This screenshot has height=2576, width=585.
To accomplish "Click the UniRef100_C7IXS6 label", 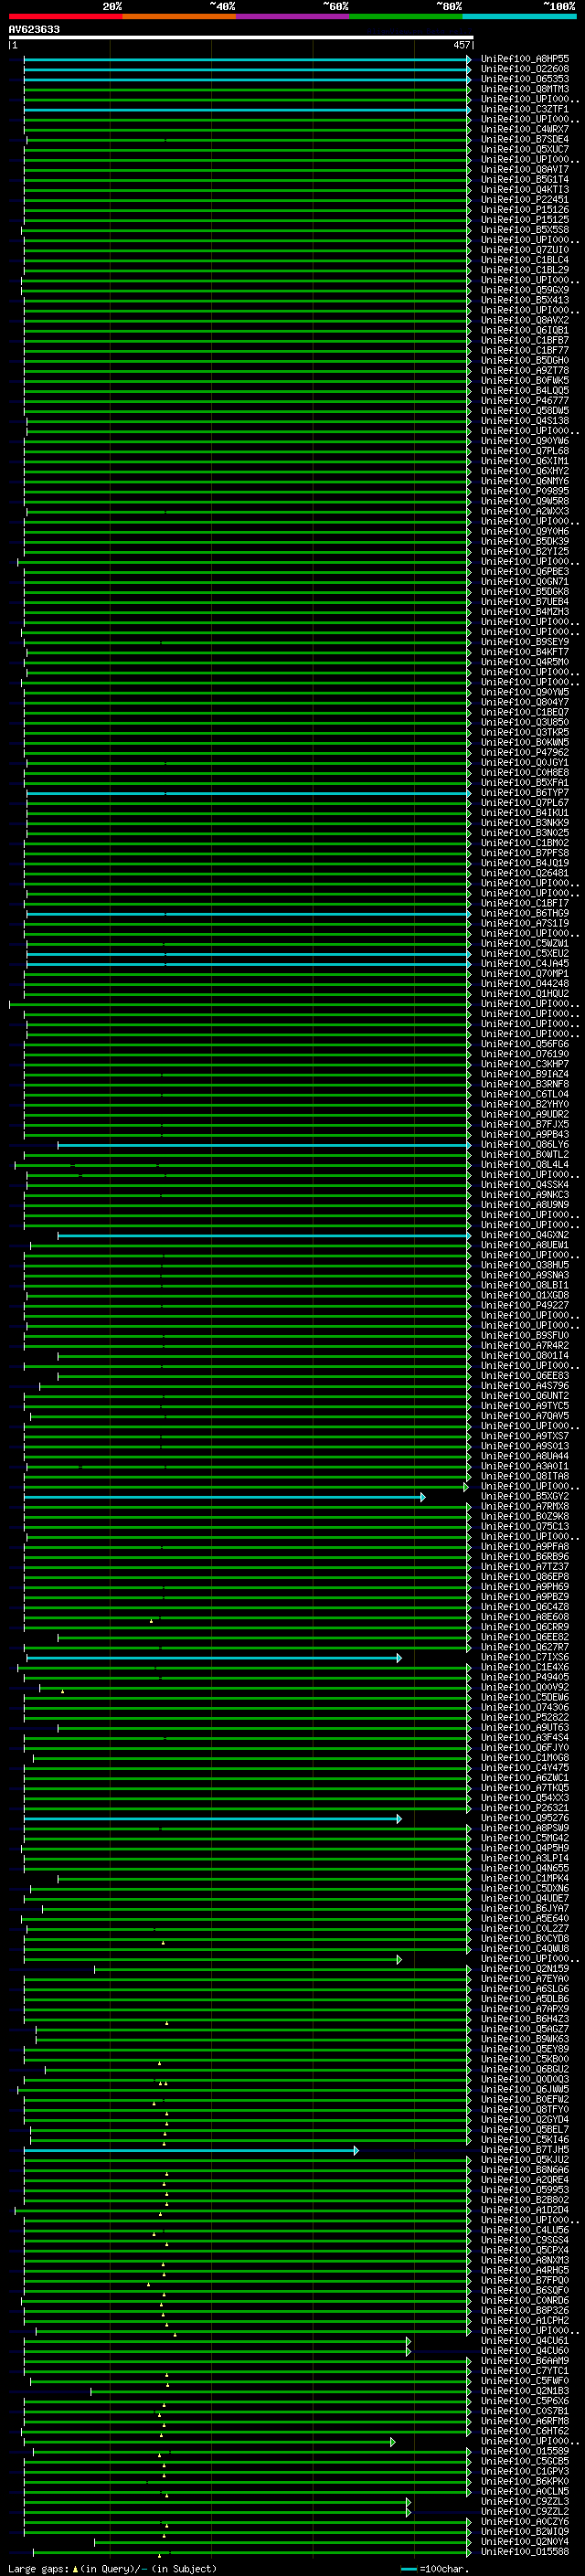I will click(525, 1657).
